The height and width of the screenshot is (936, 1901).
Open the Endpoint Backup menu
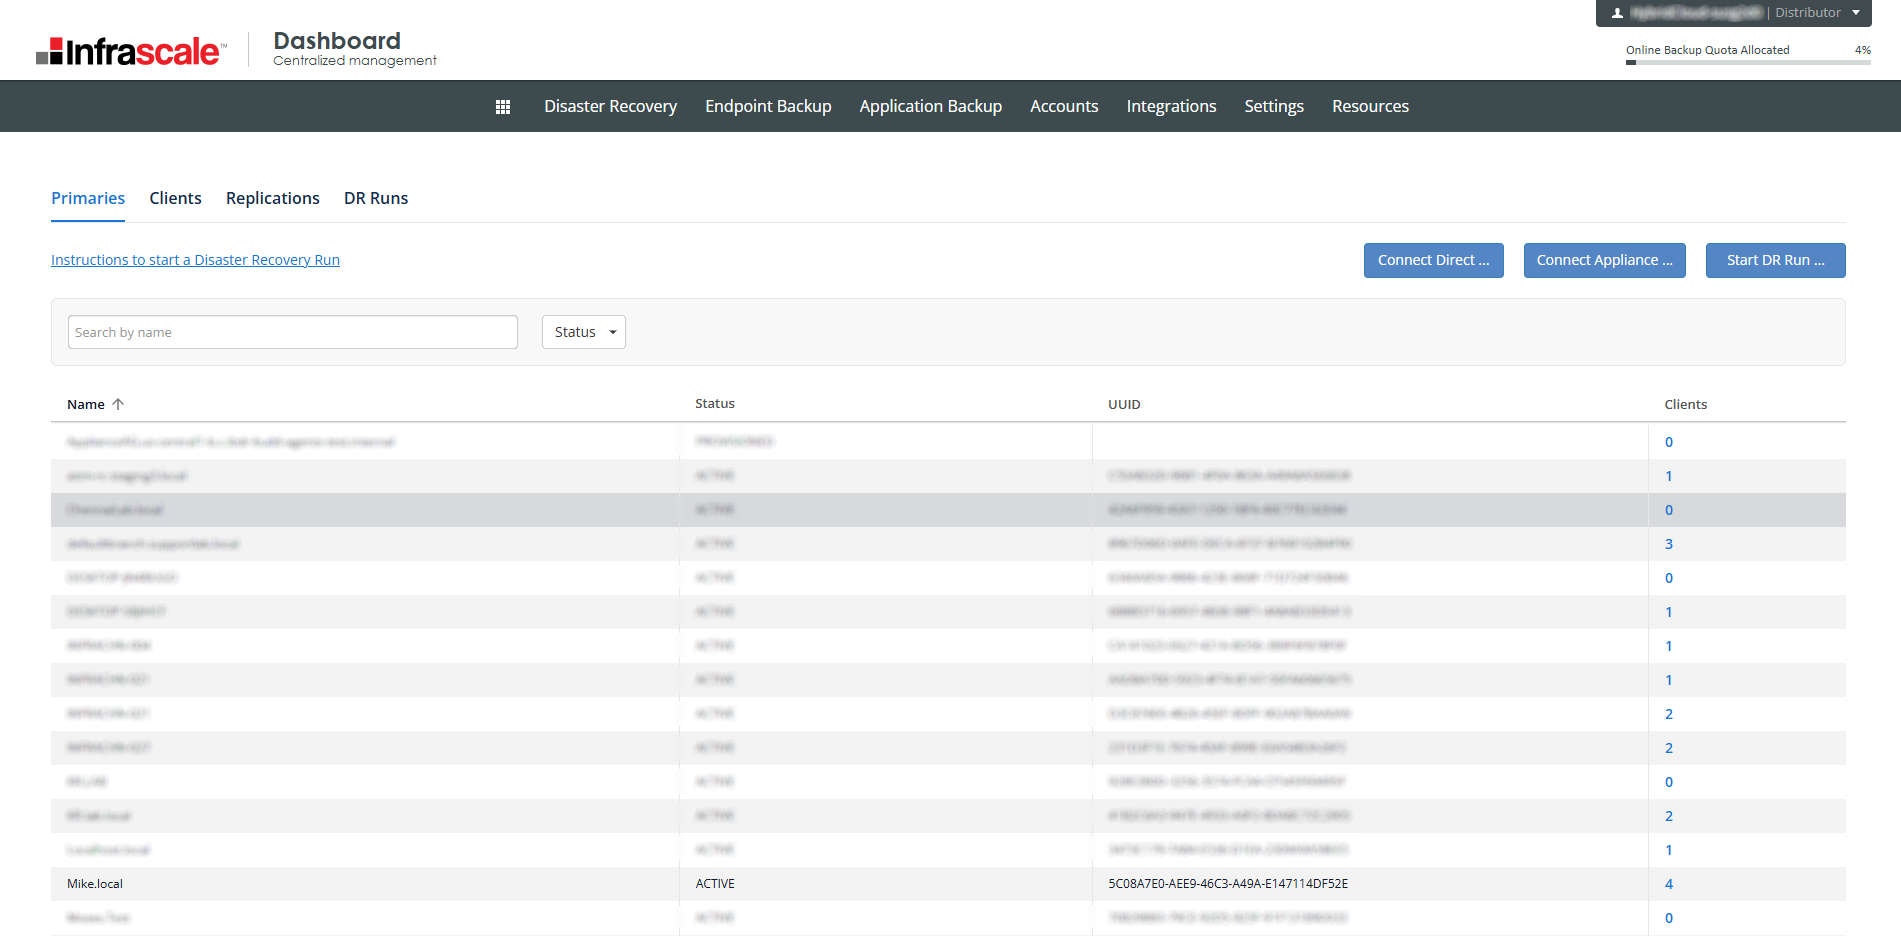(x=768, y=107)
